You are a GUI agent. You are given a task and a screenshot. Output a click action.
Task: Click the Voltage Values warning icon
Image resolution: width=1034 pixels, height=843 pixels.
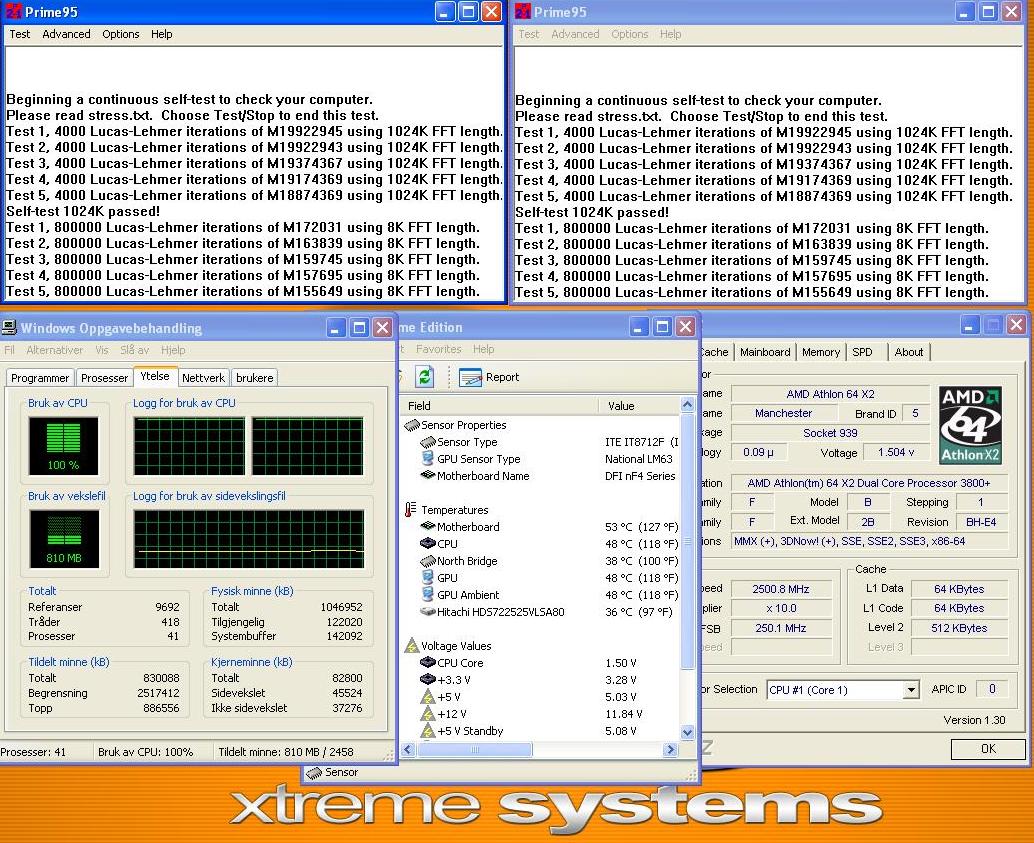412,645
